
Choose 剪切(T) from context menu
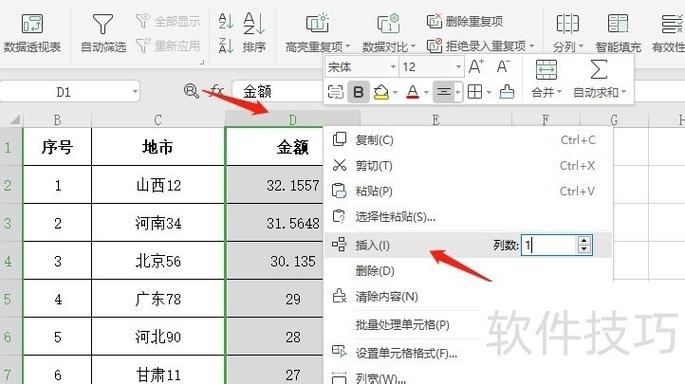click(x=468, y=166)
